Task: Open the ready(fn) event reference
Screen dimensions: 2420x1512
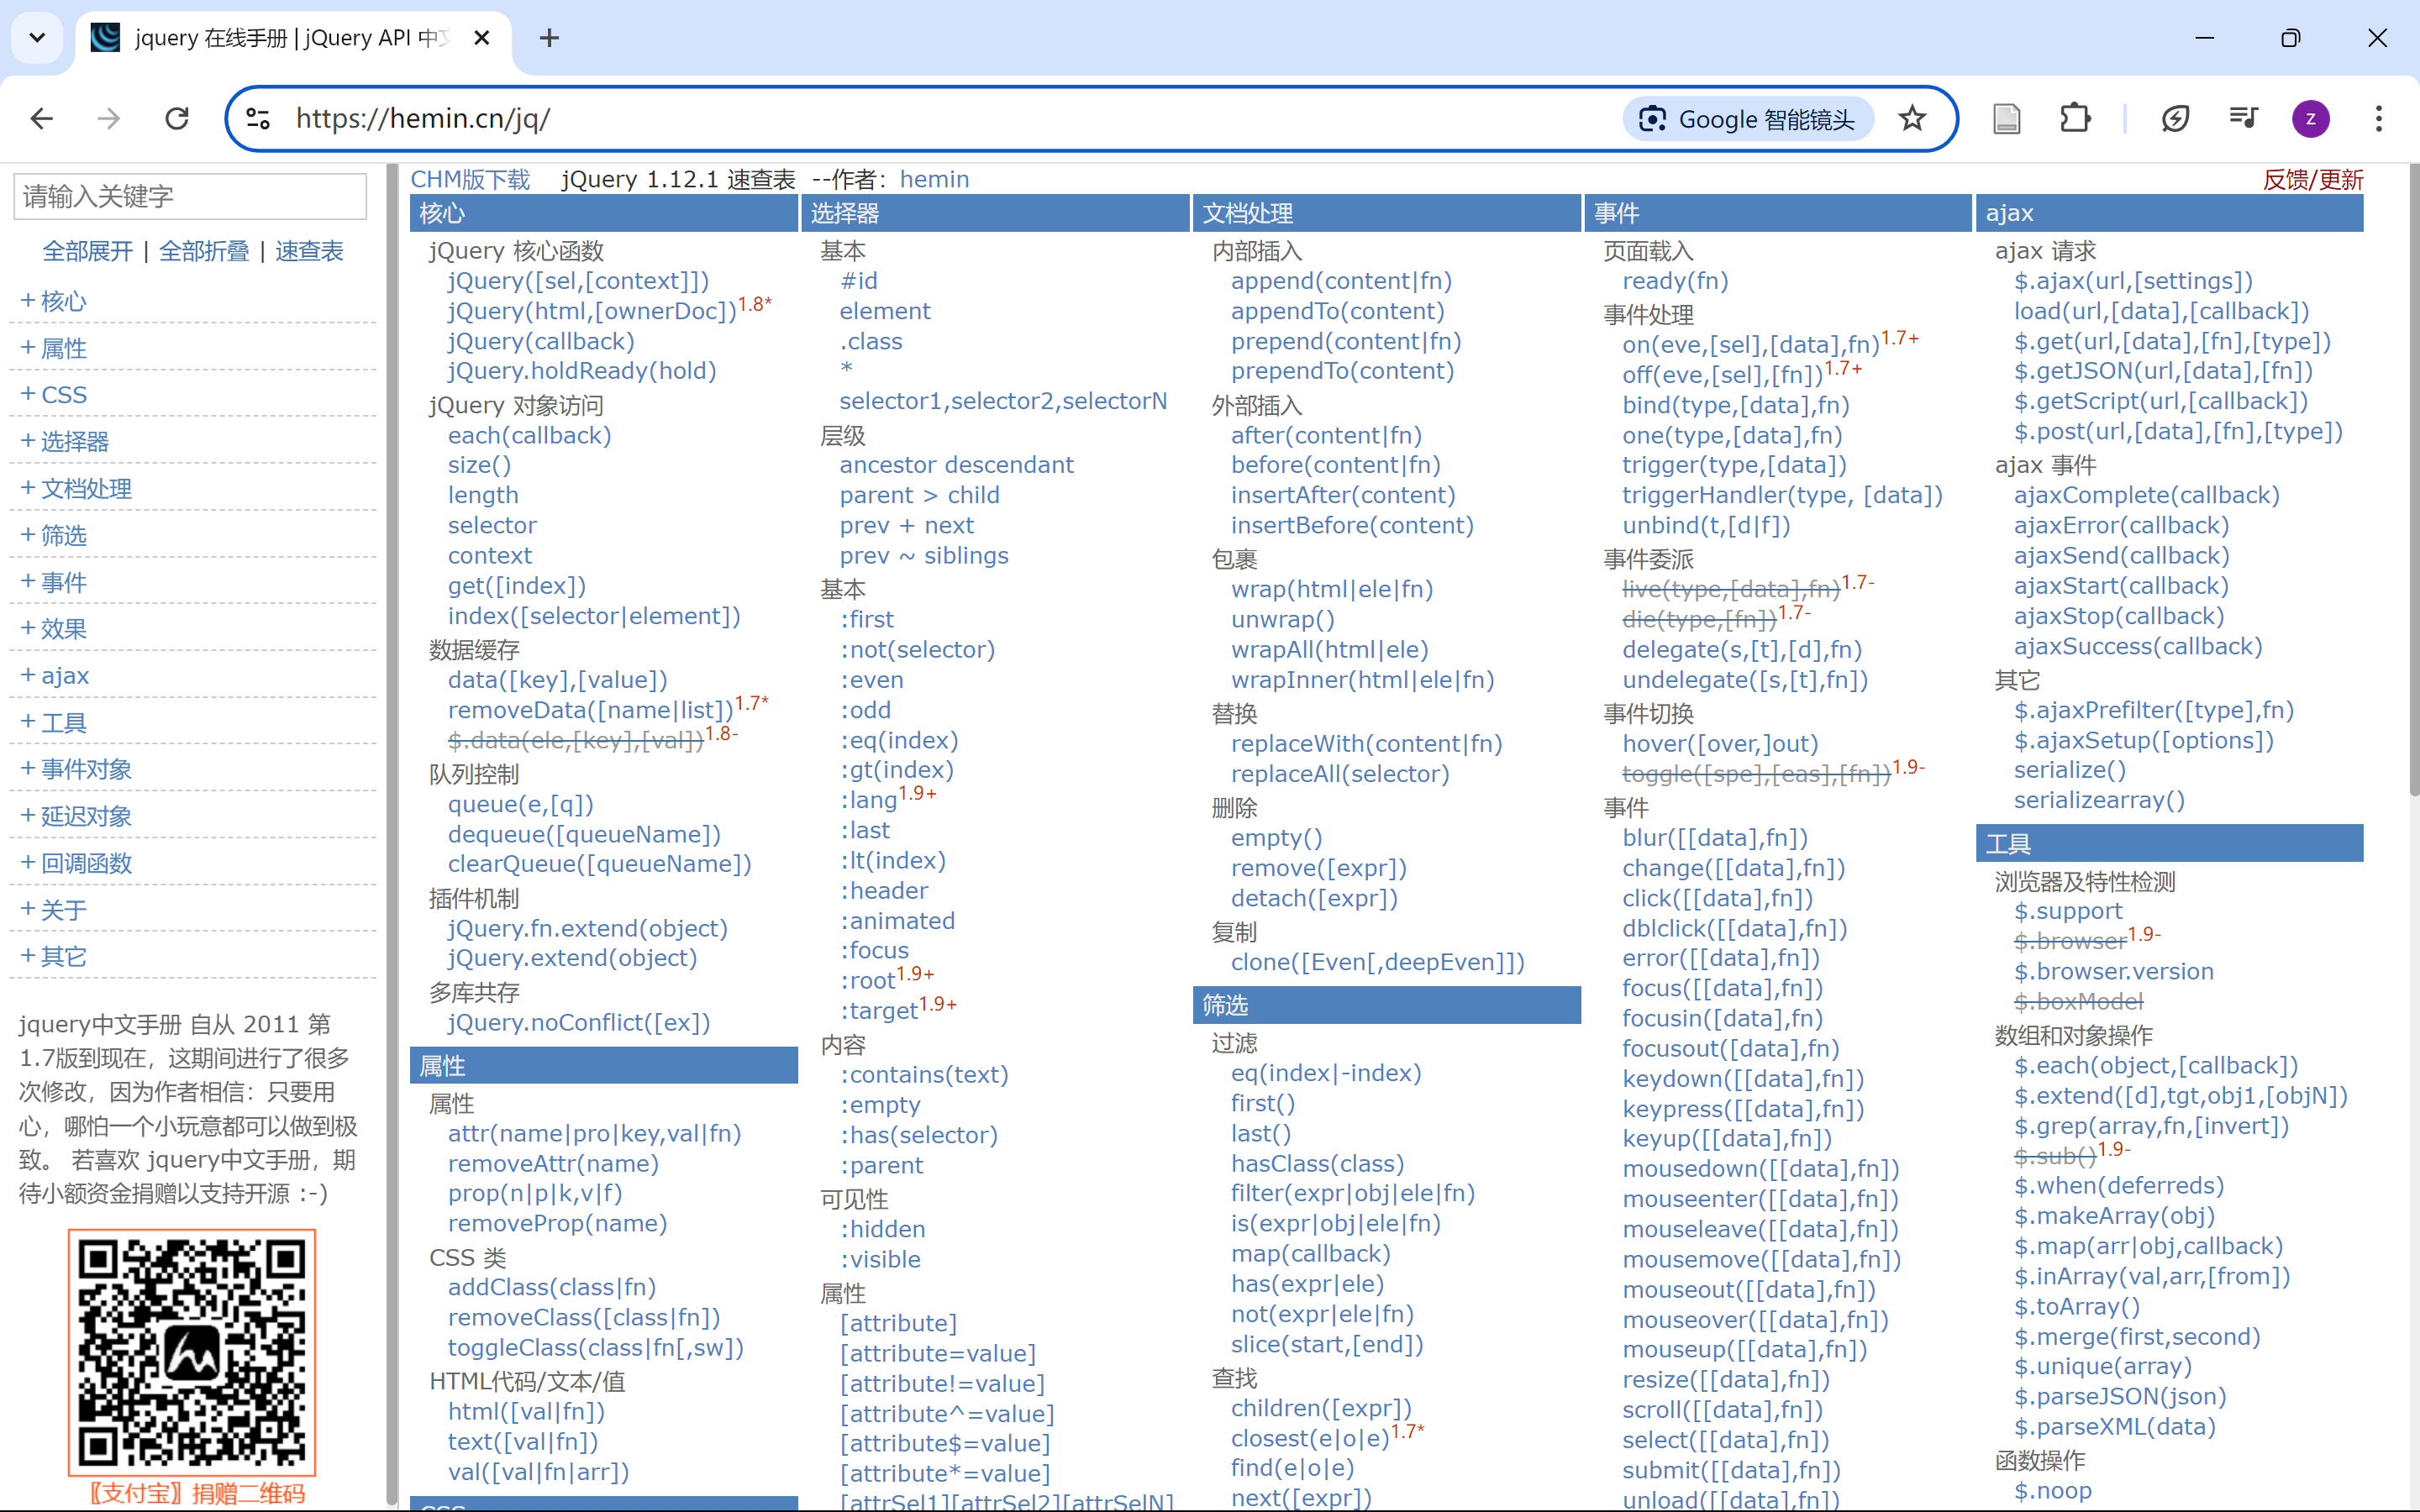Action: pyautogui.click(x=1675, y=281)
